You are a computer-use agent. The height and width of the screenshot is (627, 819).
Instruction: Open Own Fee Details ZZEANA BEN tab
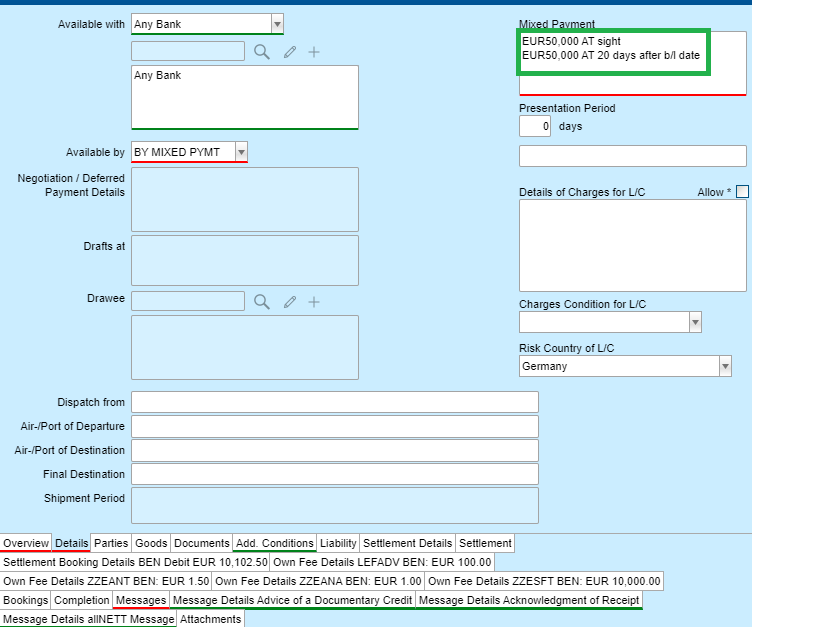coord(318,581)
